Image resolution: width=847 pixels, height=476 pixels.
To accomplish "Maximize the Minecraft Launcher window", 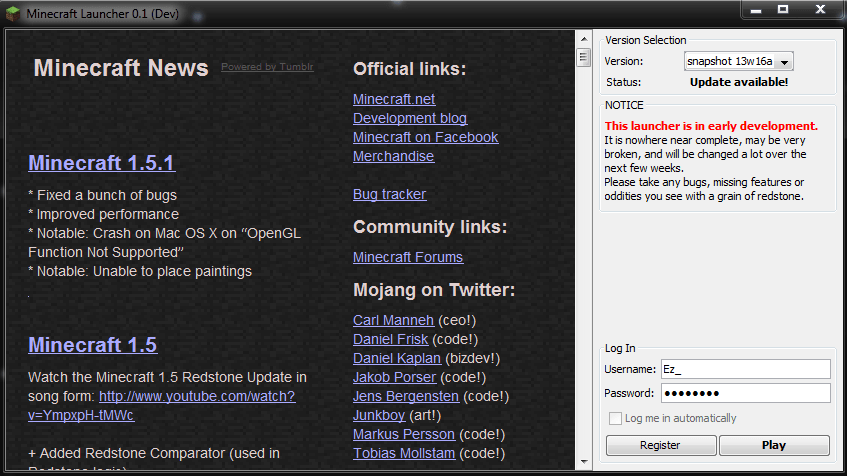I will click(x=783, y=10).
